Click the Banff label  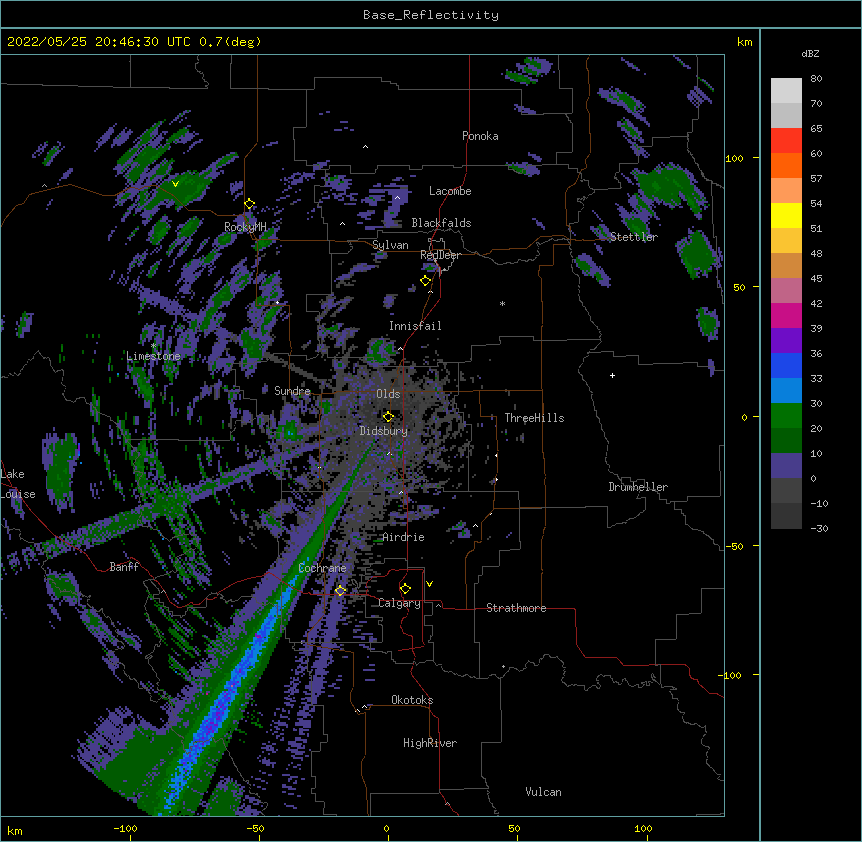pyautogui.click(x=124, y=567)
